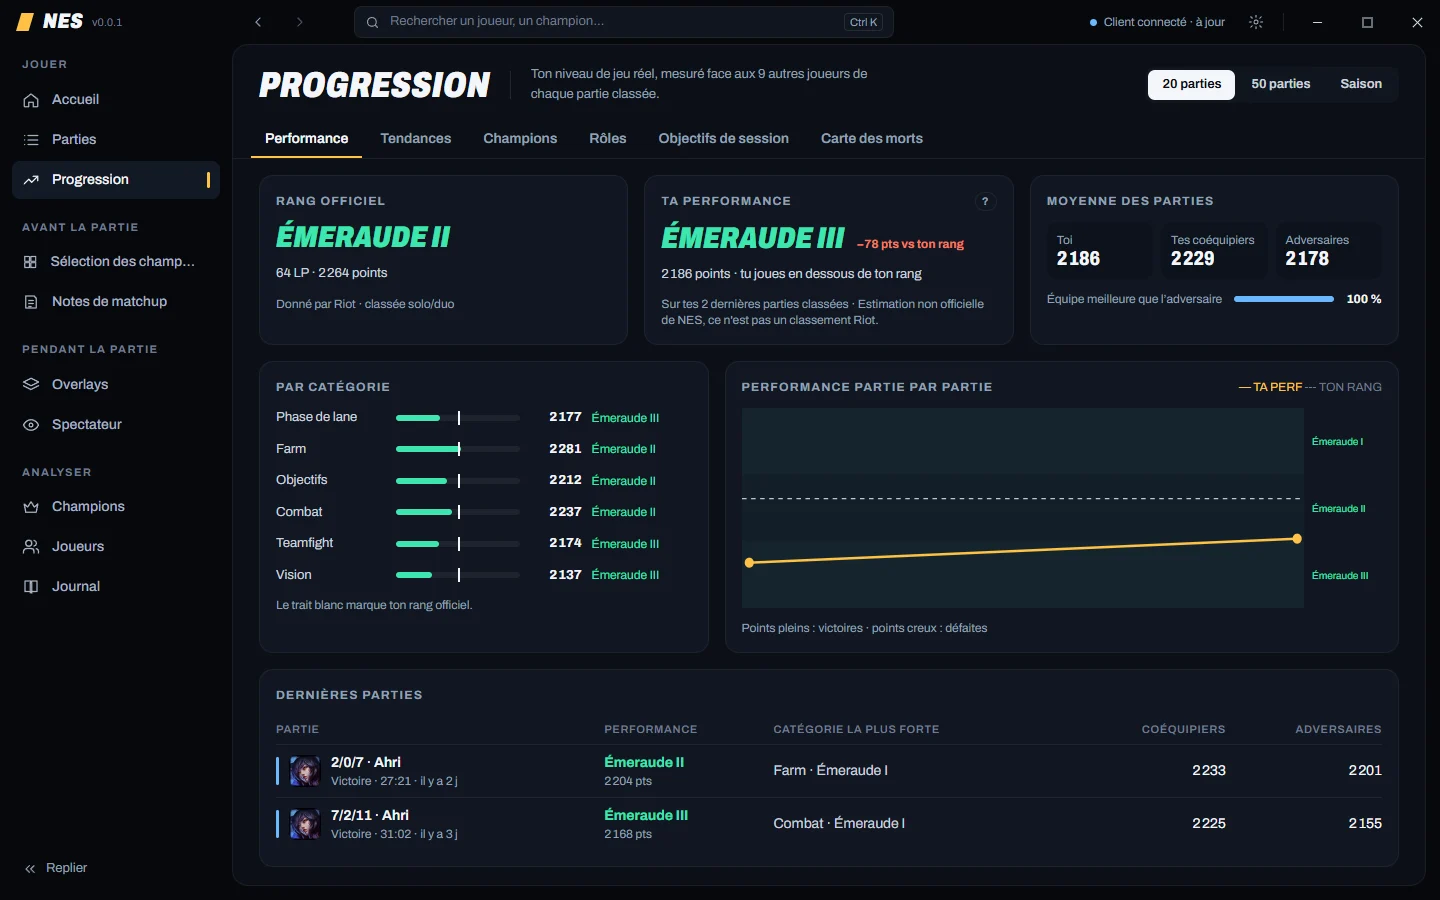Viewport: 1440px width, 900px height.
Task: Open Journal via book icon
Action: [31, 587]
